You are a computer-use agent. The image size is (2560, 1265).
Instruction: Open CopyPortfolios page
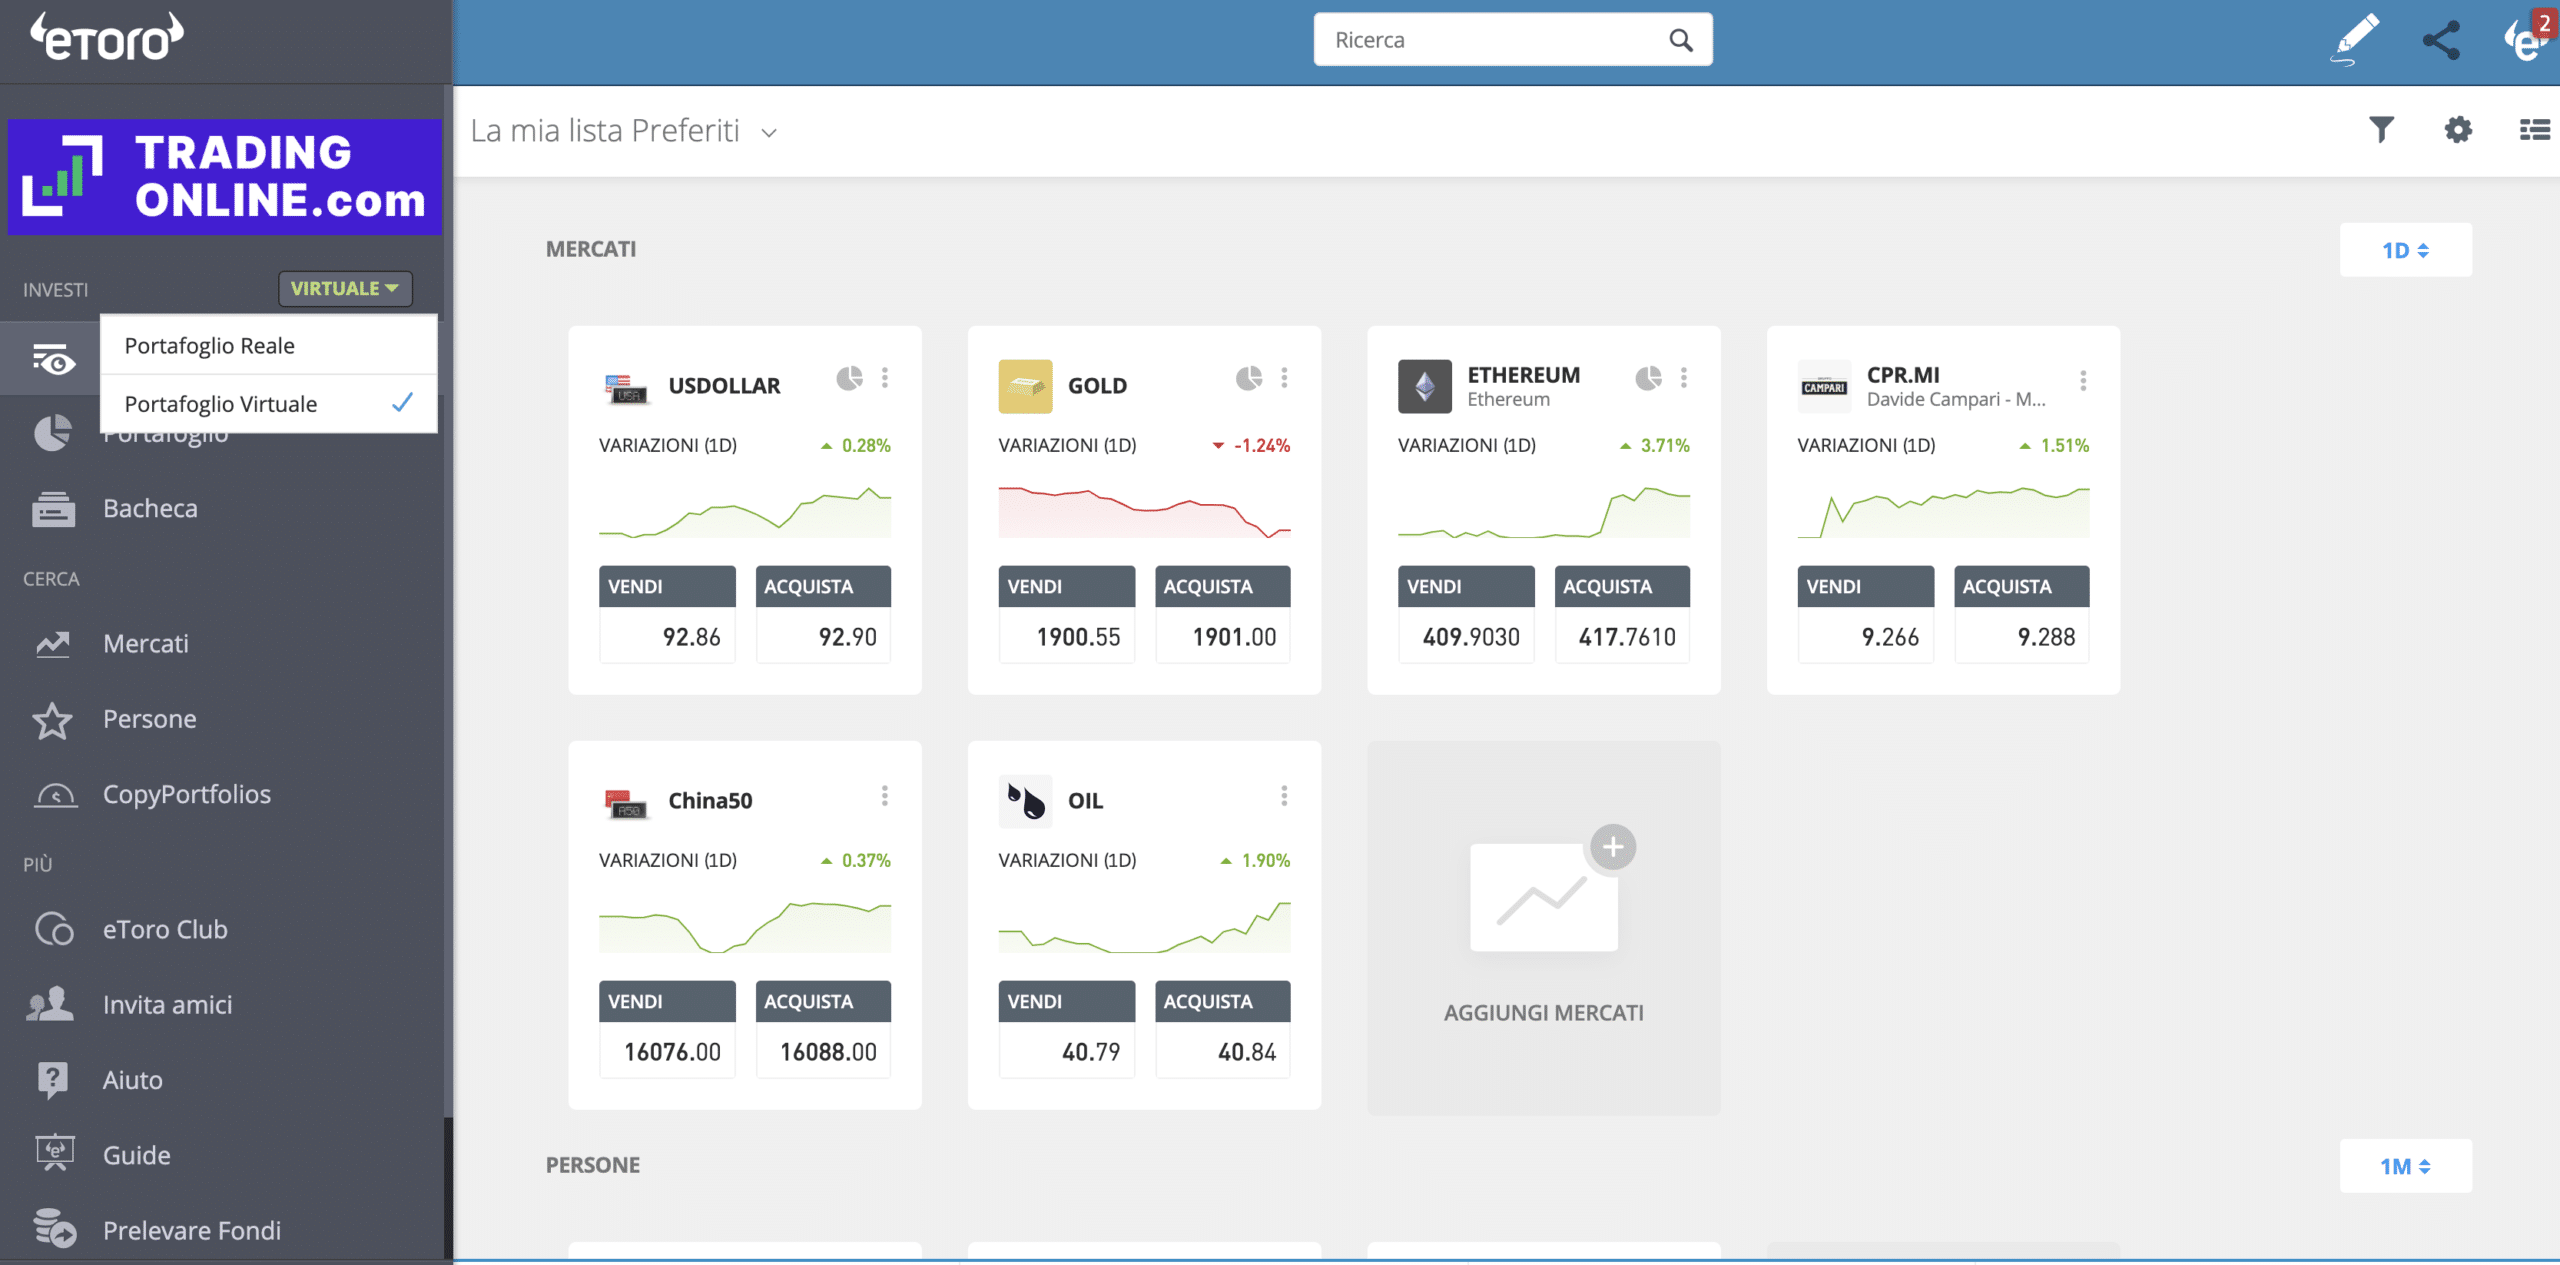point(187,794)
